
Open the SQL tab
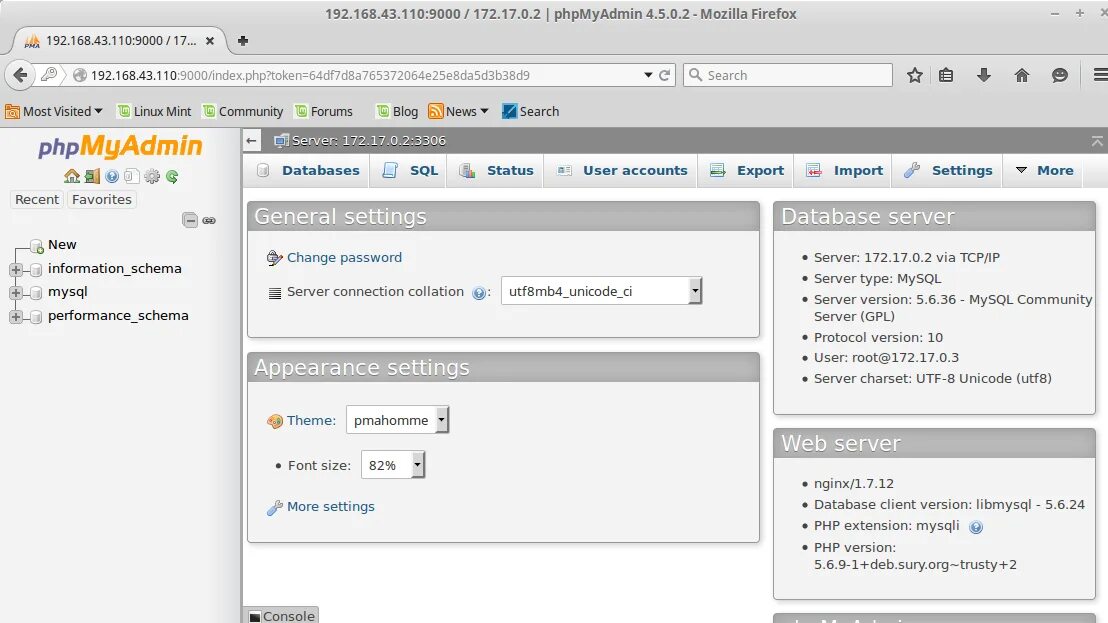[x=410, y=170]
